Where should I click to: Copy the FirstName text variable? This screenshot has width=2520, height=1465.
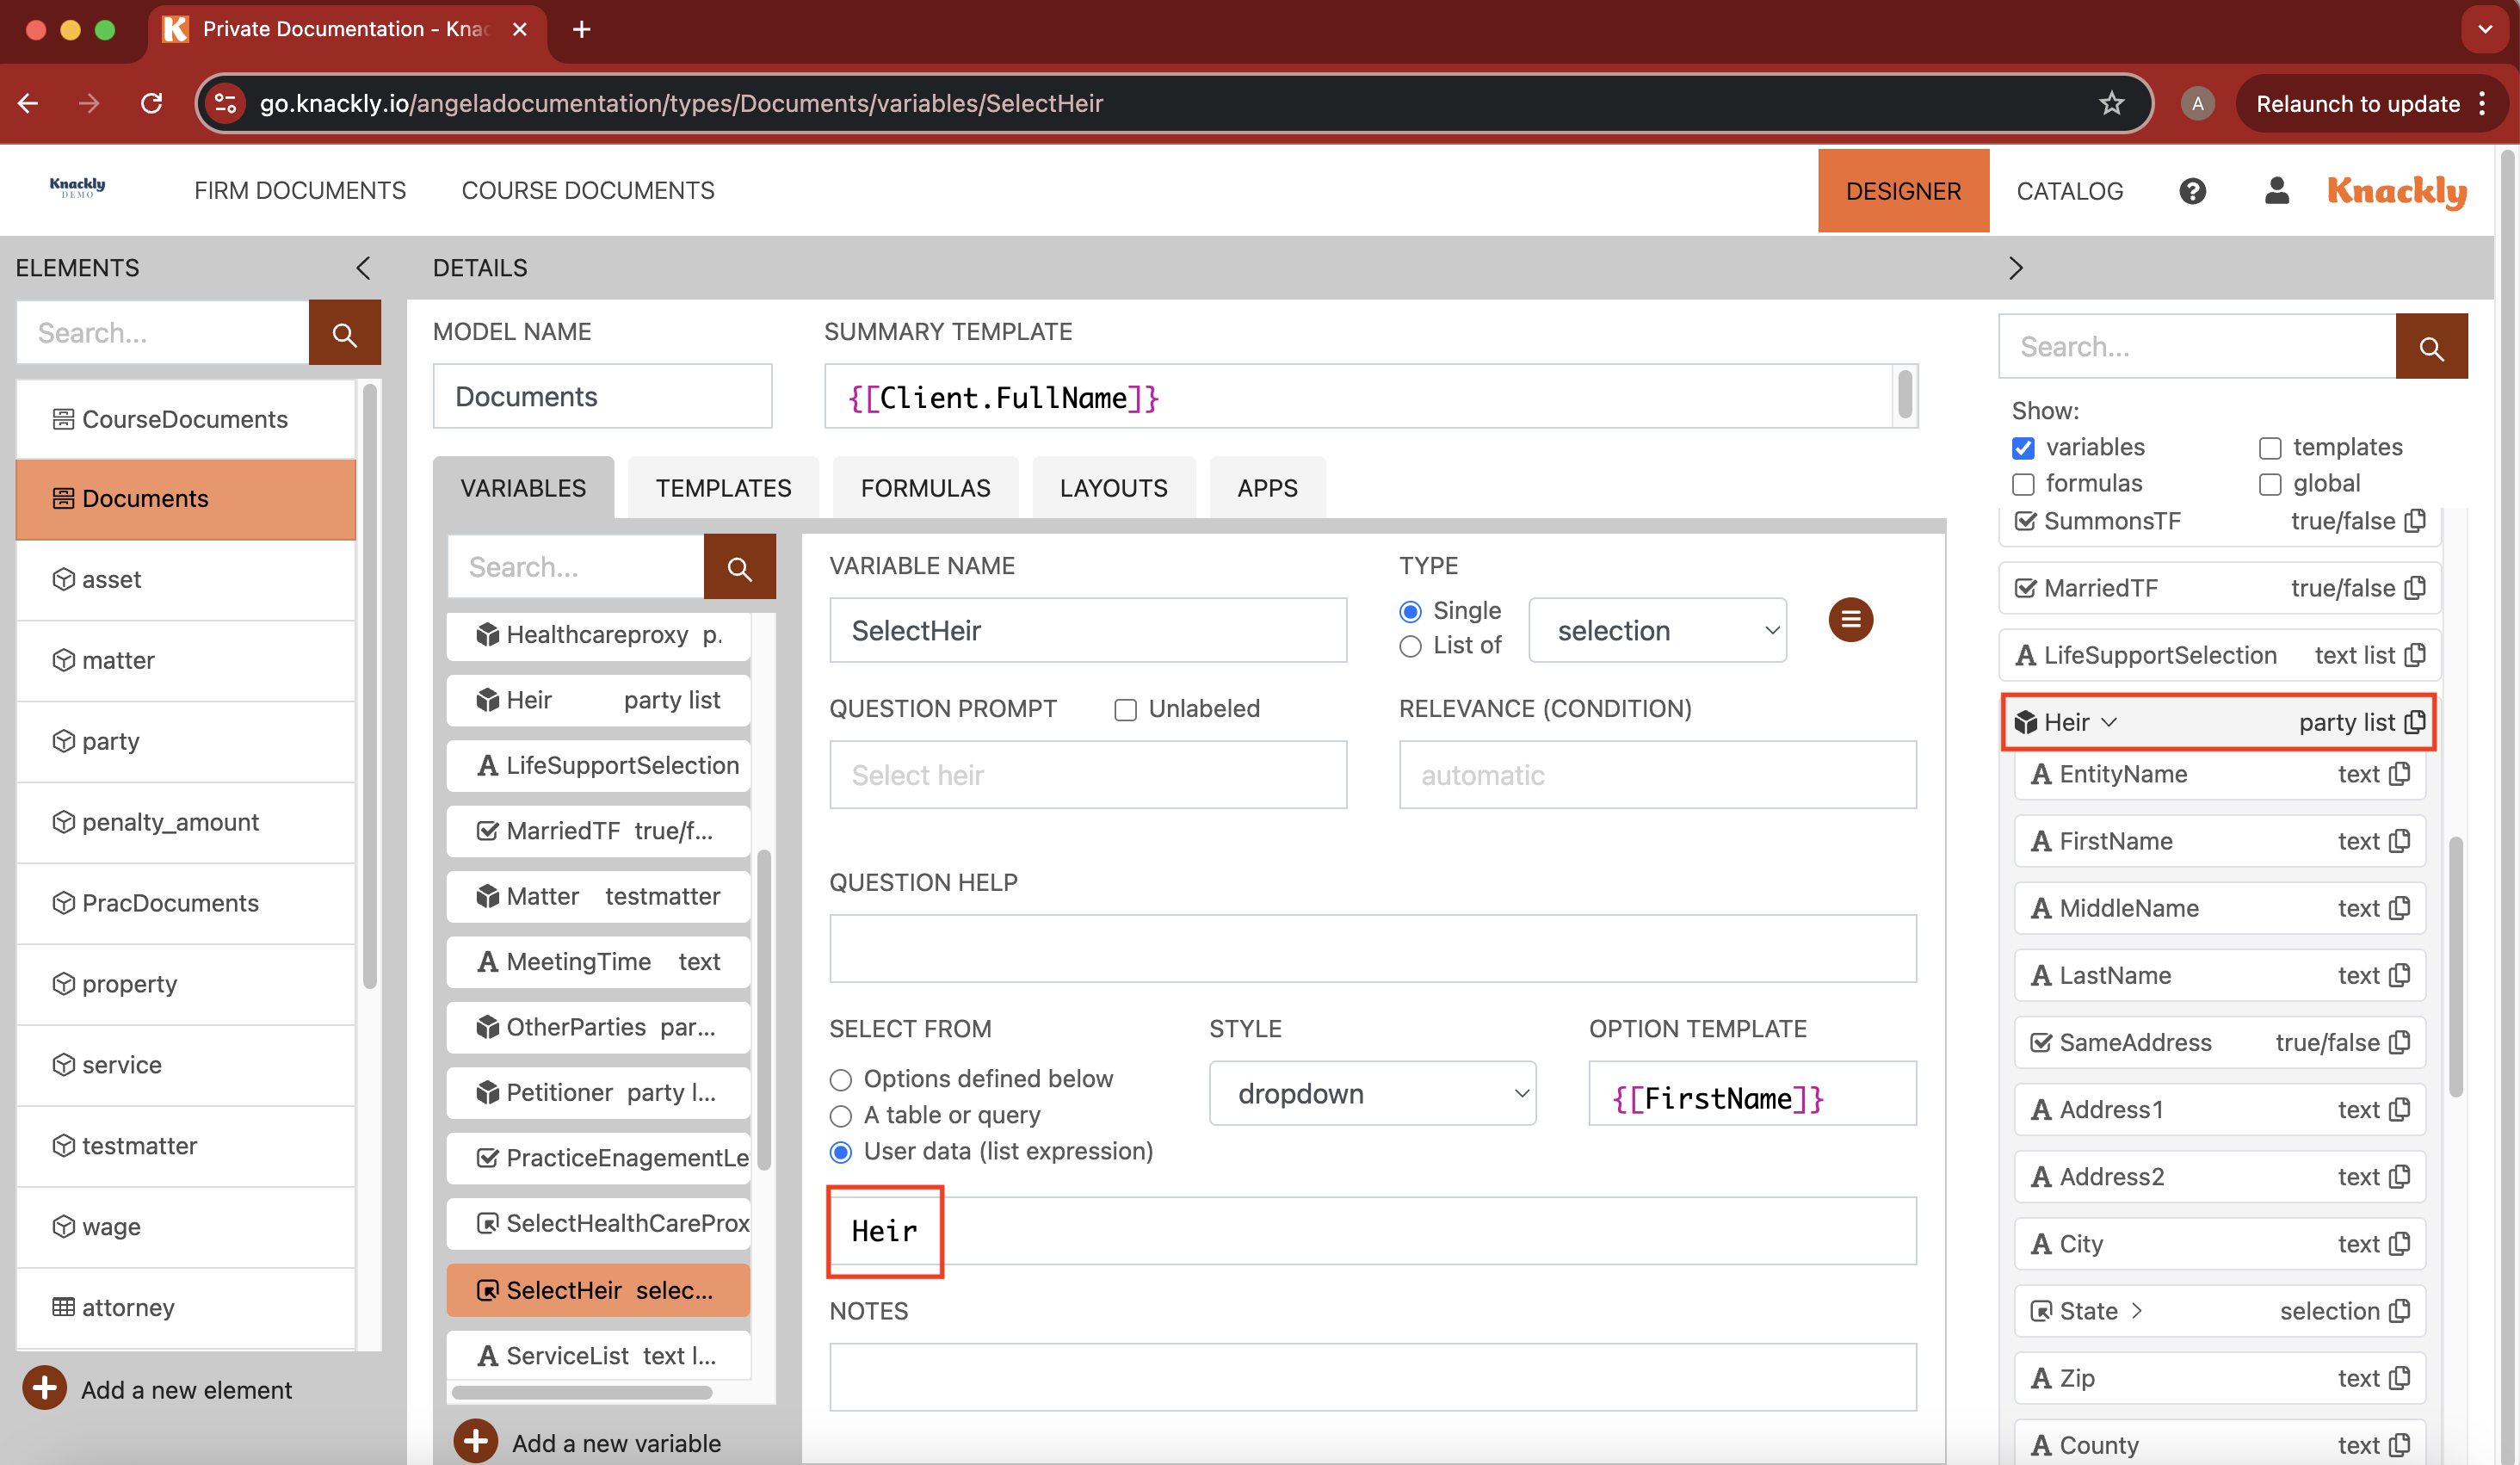pos(2398,841)
